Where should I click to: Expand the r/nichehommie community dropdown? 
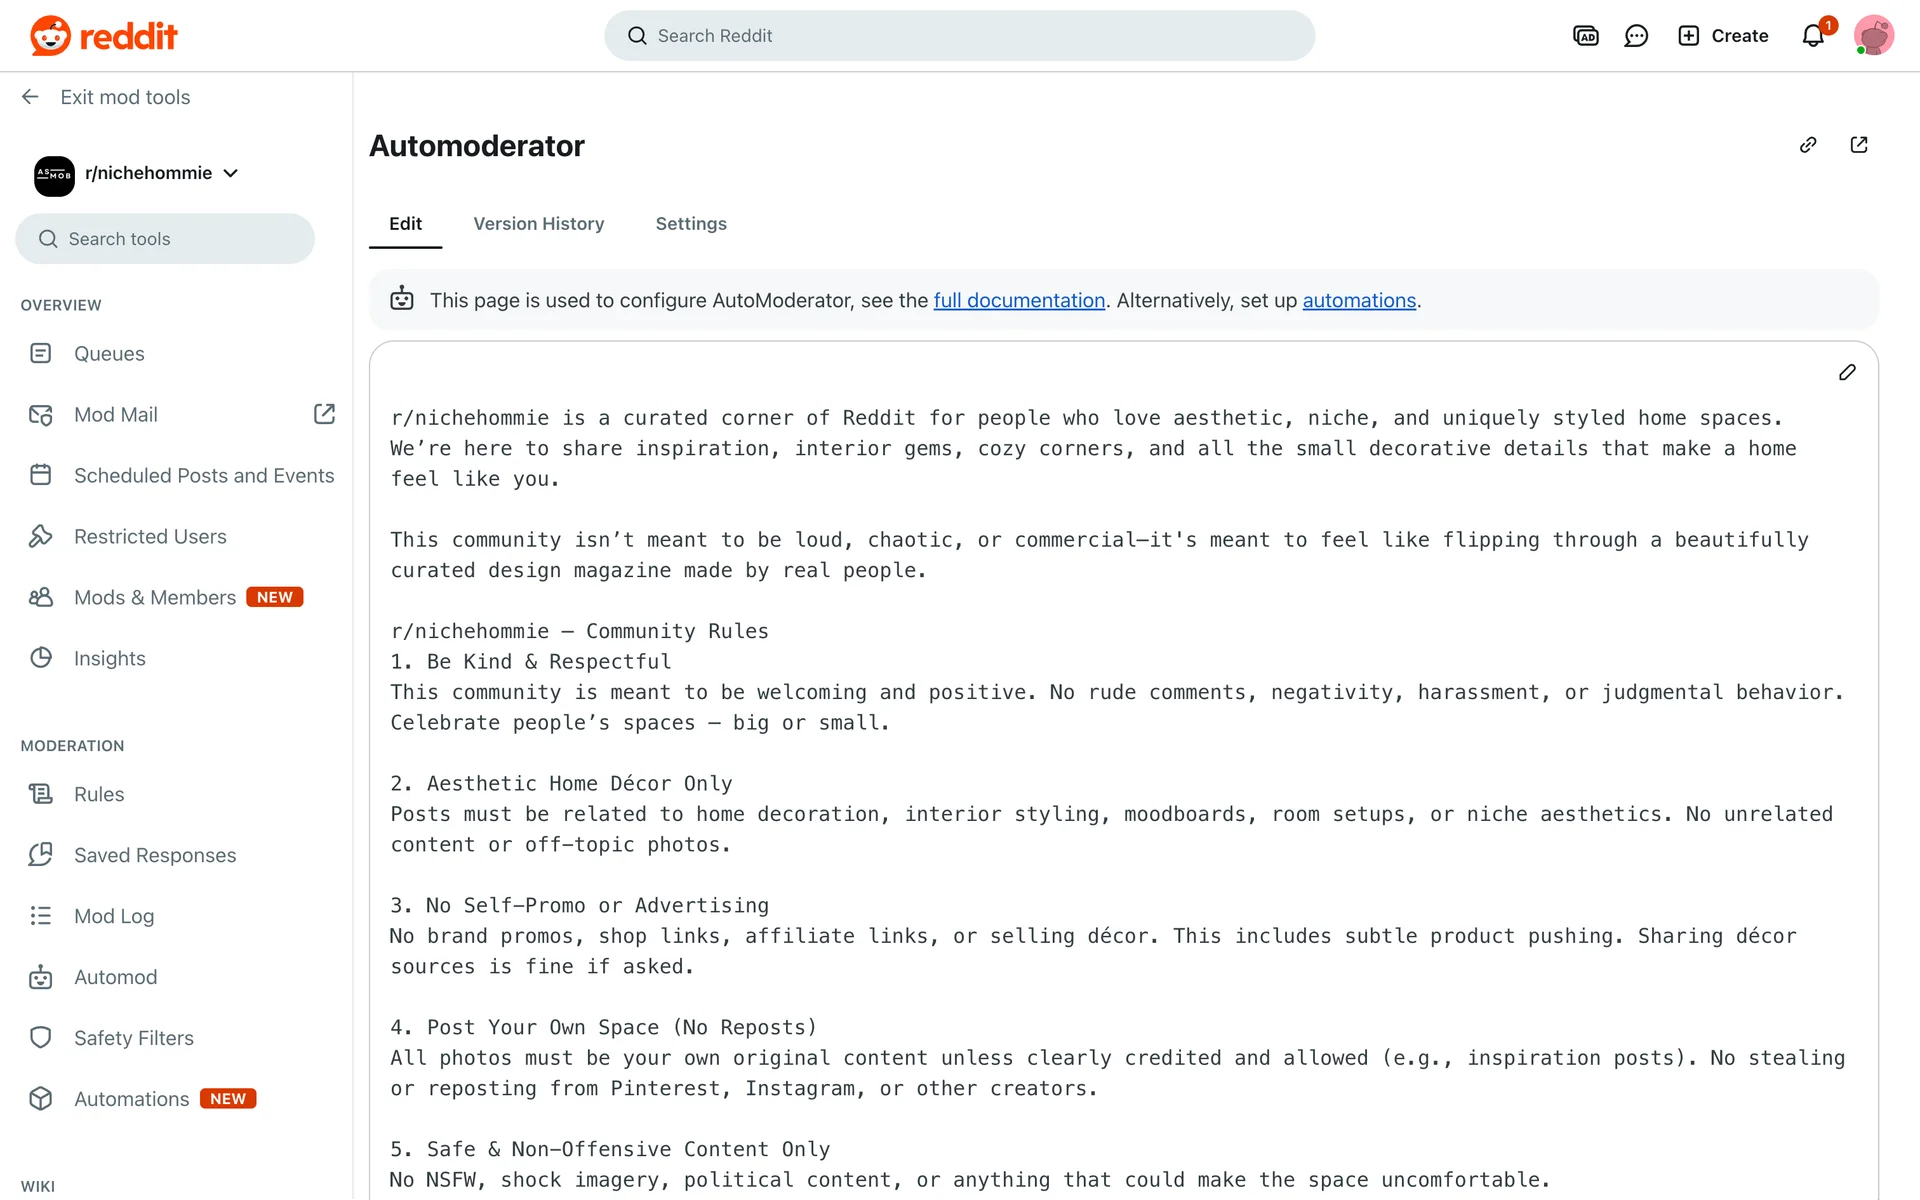click(231, 173)
